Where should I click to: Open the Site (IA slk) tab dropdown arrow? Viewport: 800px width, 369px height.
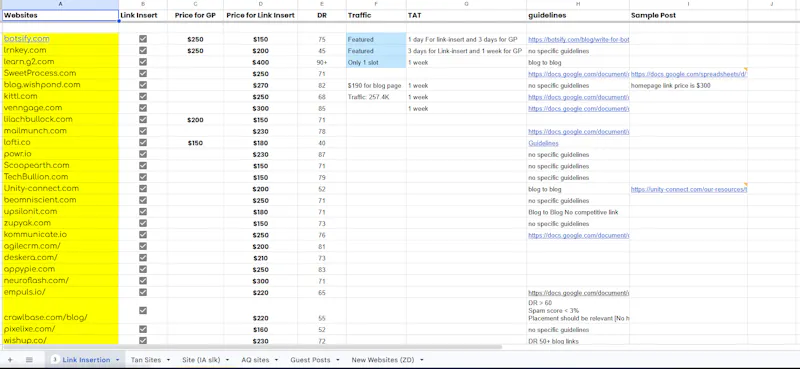tap(228, 360)
